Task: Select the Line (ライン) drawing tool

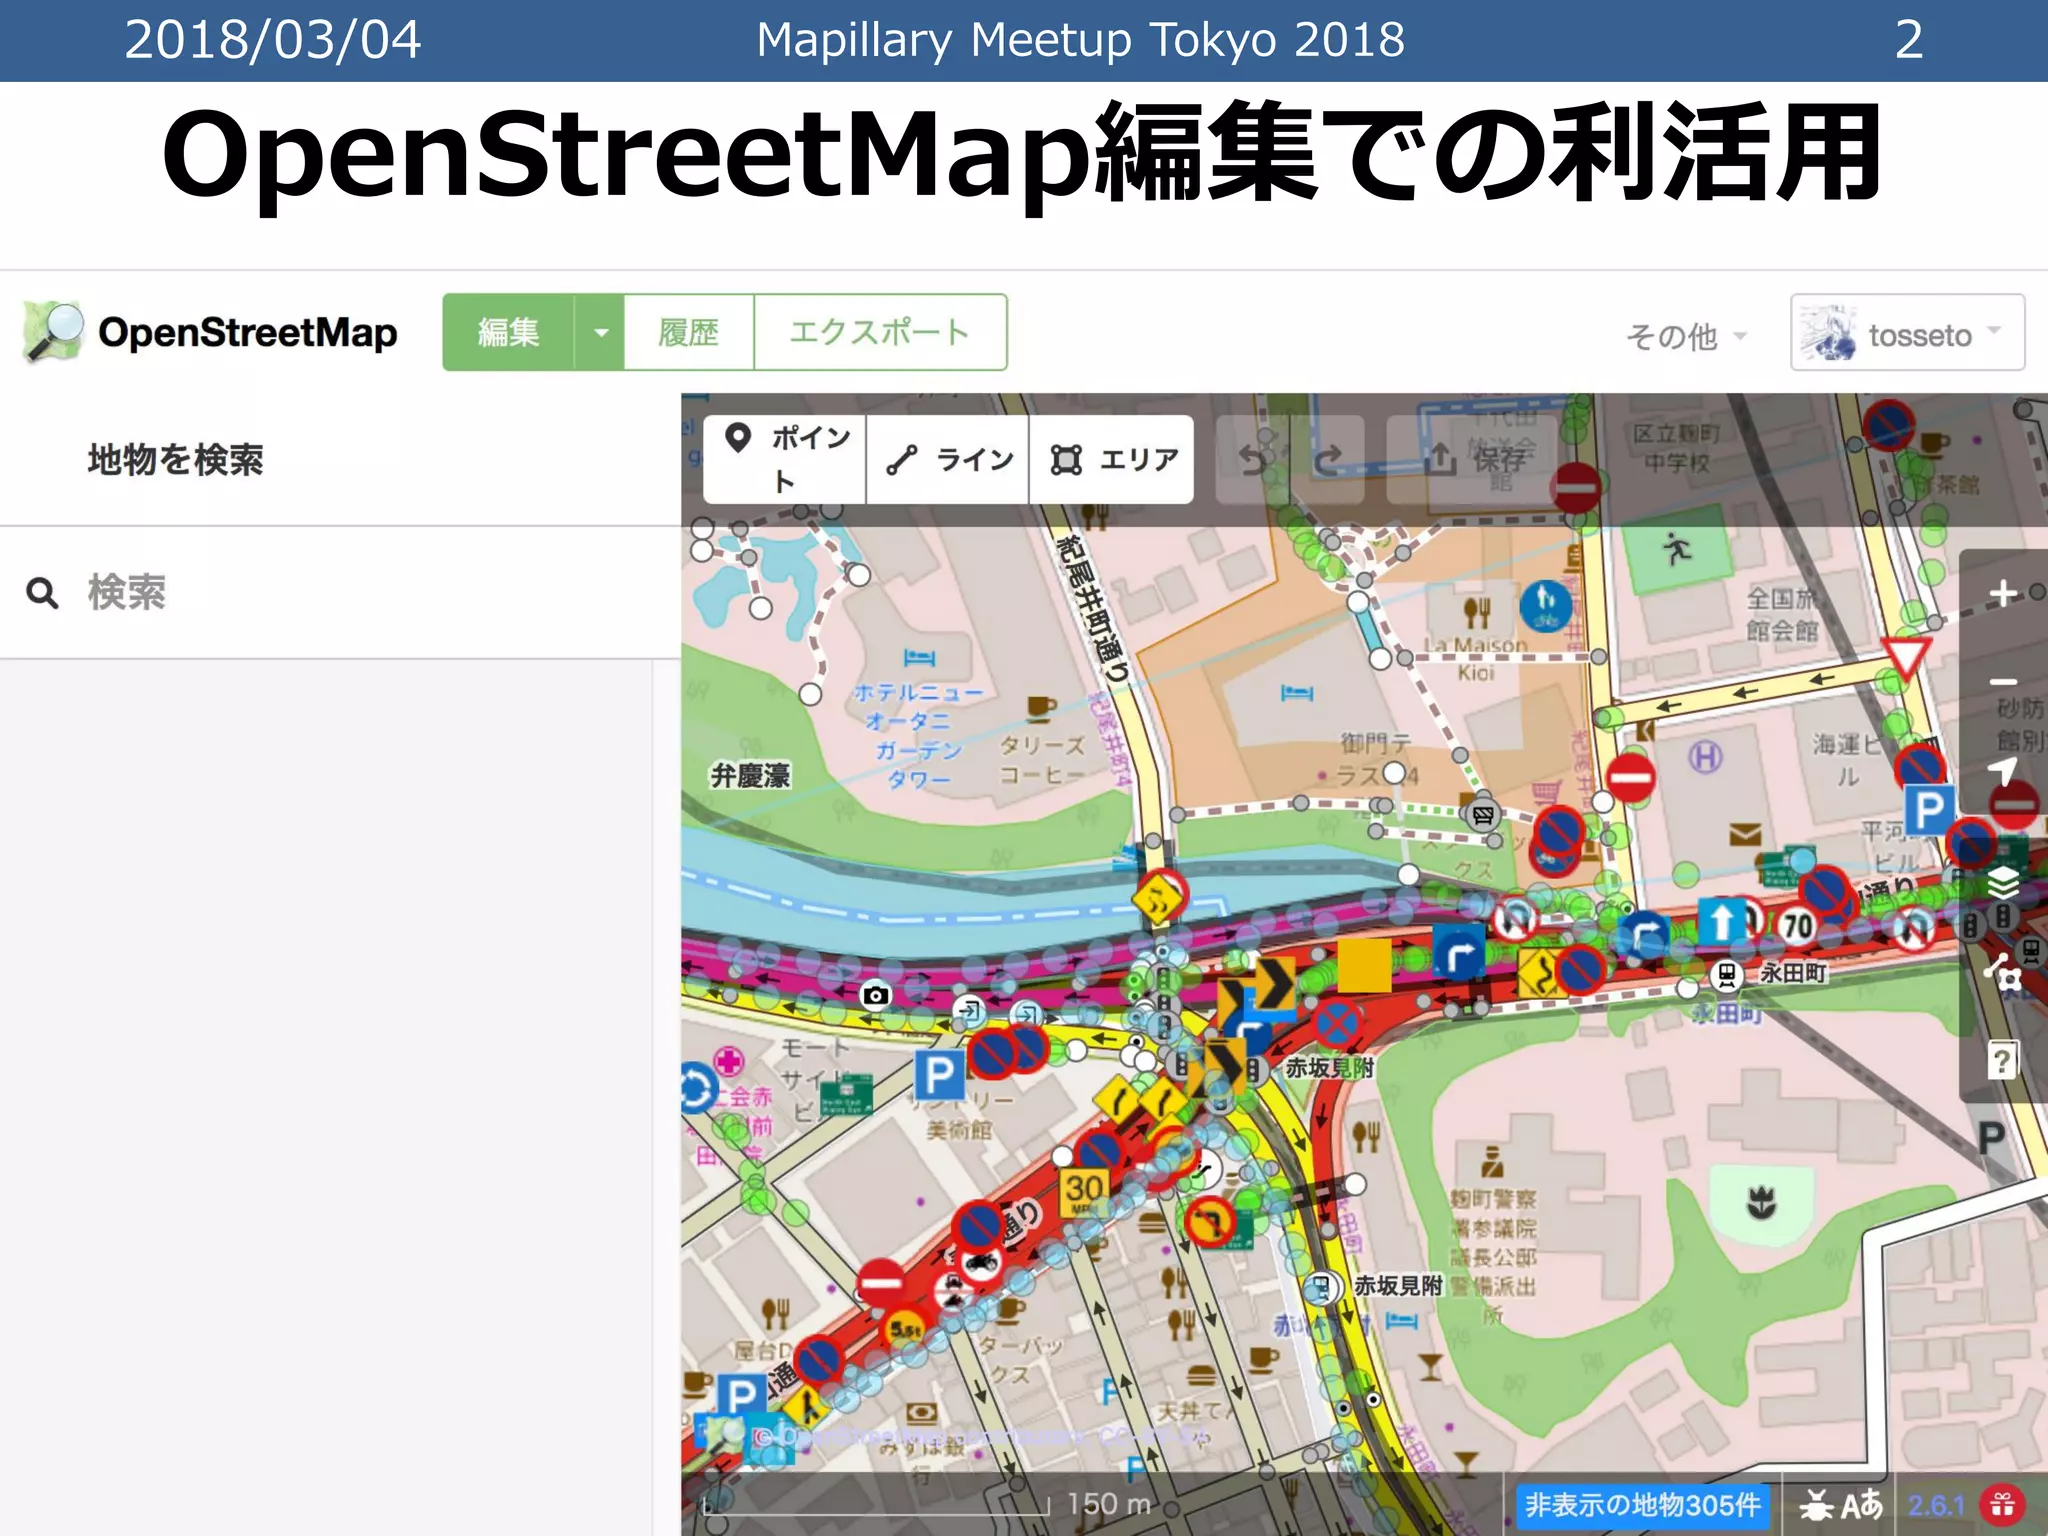Action: (x=949, y=459)
